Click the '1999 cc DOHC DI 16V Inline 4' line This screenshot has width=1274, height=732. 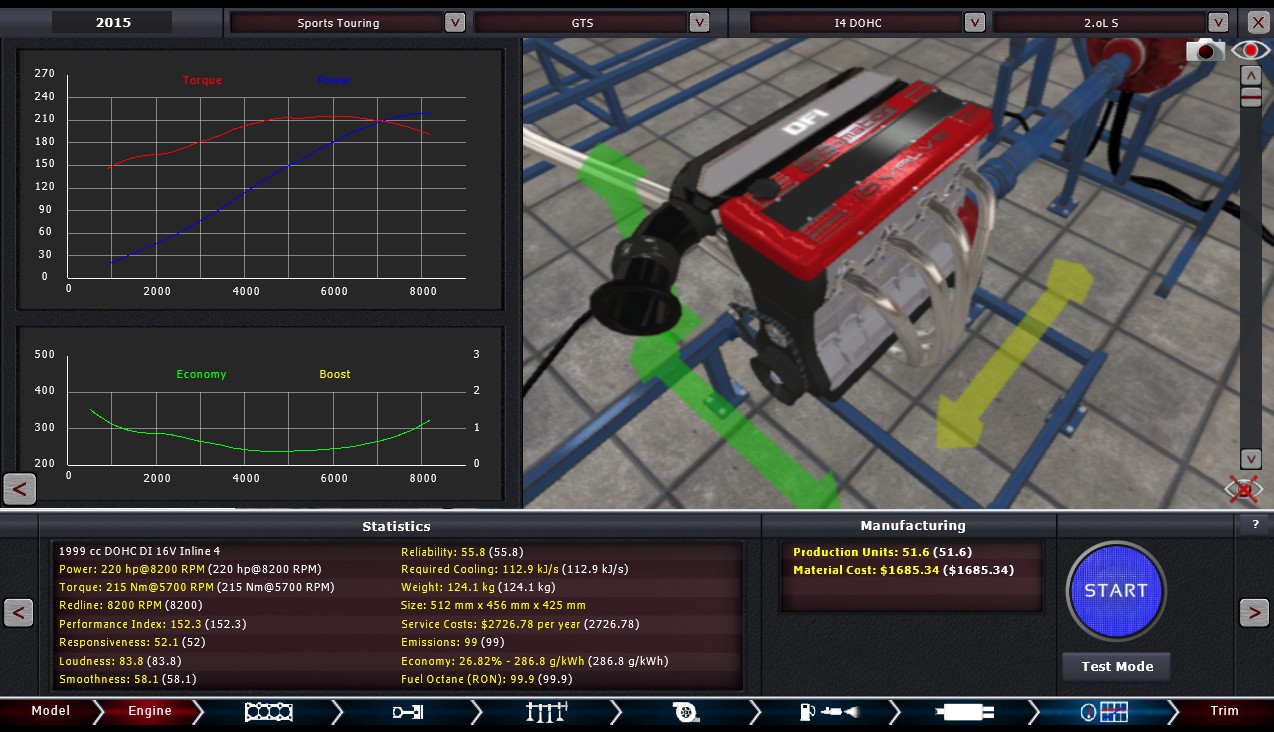click(139, 552)
